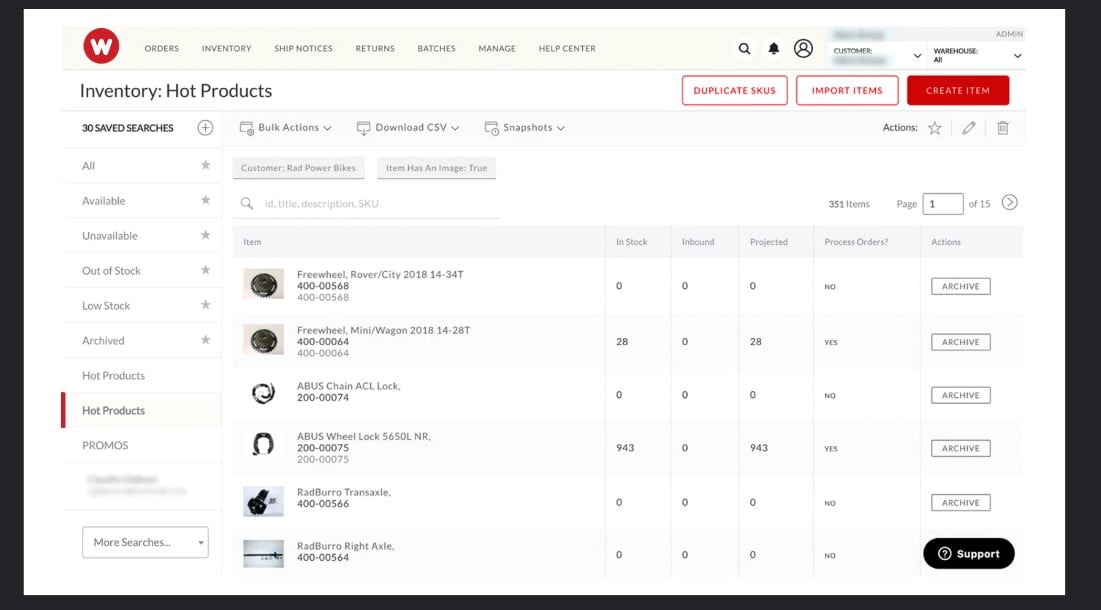Toggle the star next to Archived search
This screenshot has width=1101, height=610.
[x=205, y=340]
